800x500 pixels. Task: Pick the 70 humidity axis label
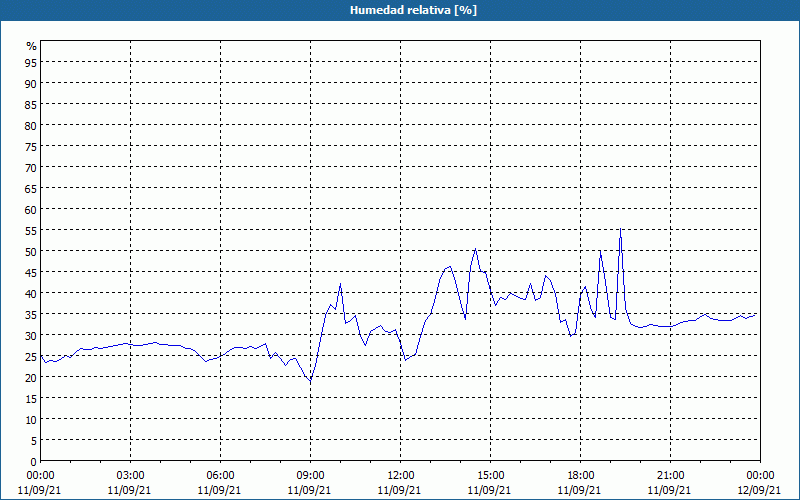point(31,167)
